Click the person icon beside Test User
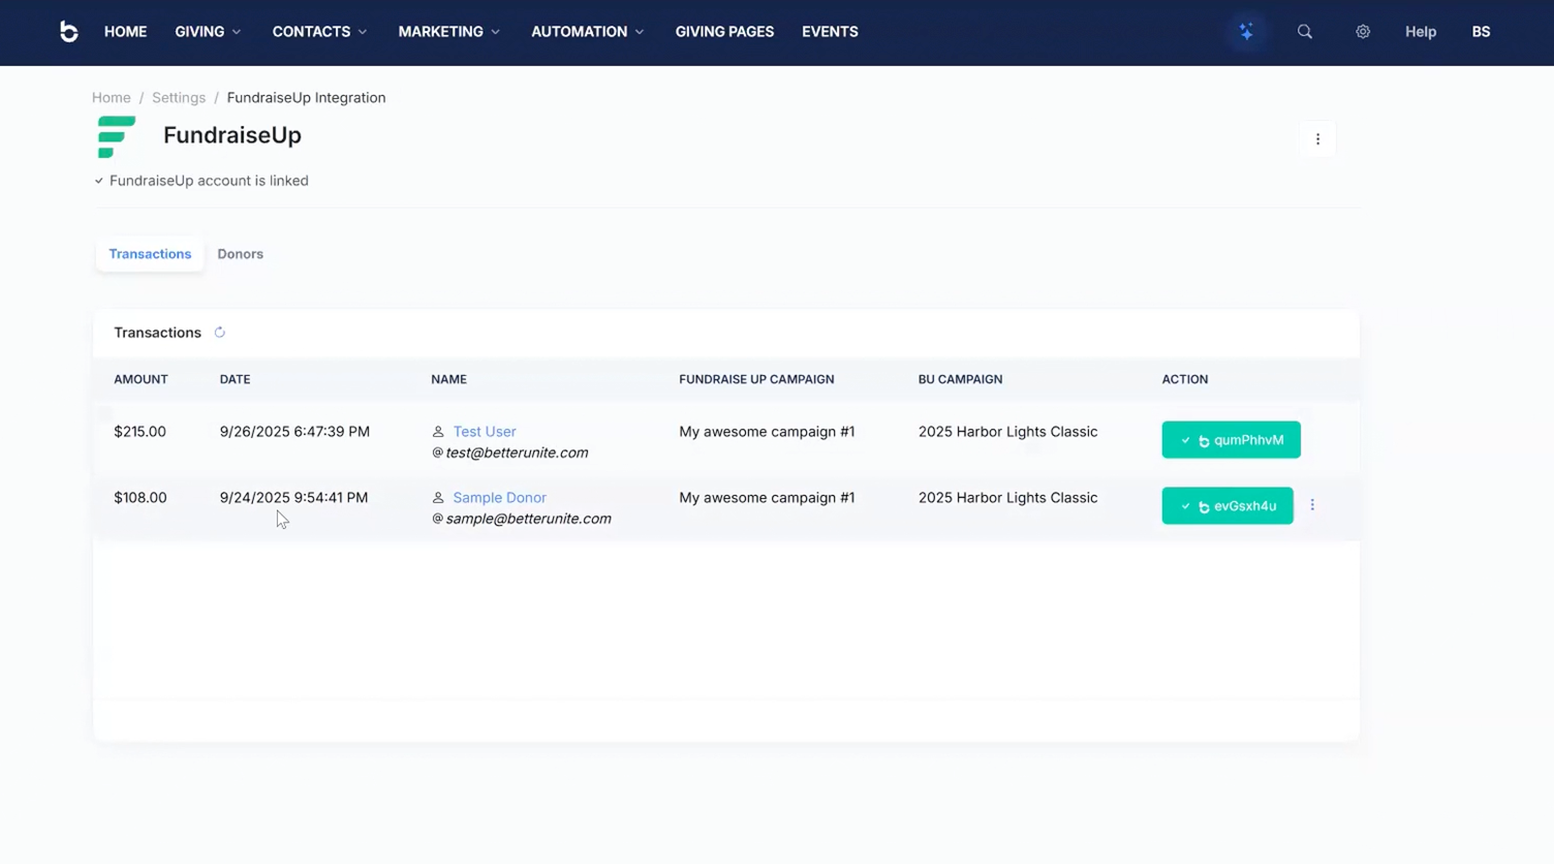1554x864 pixels. [438, 432]
